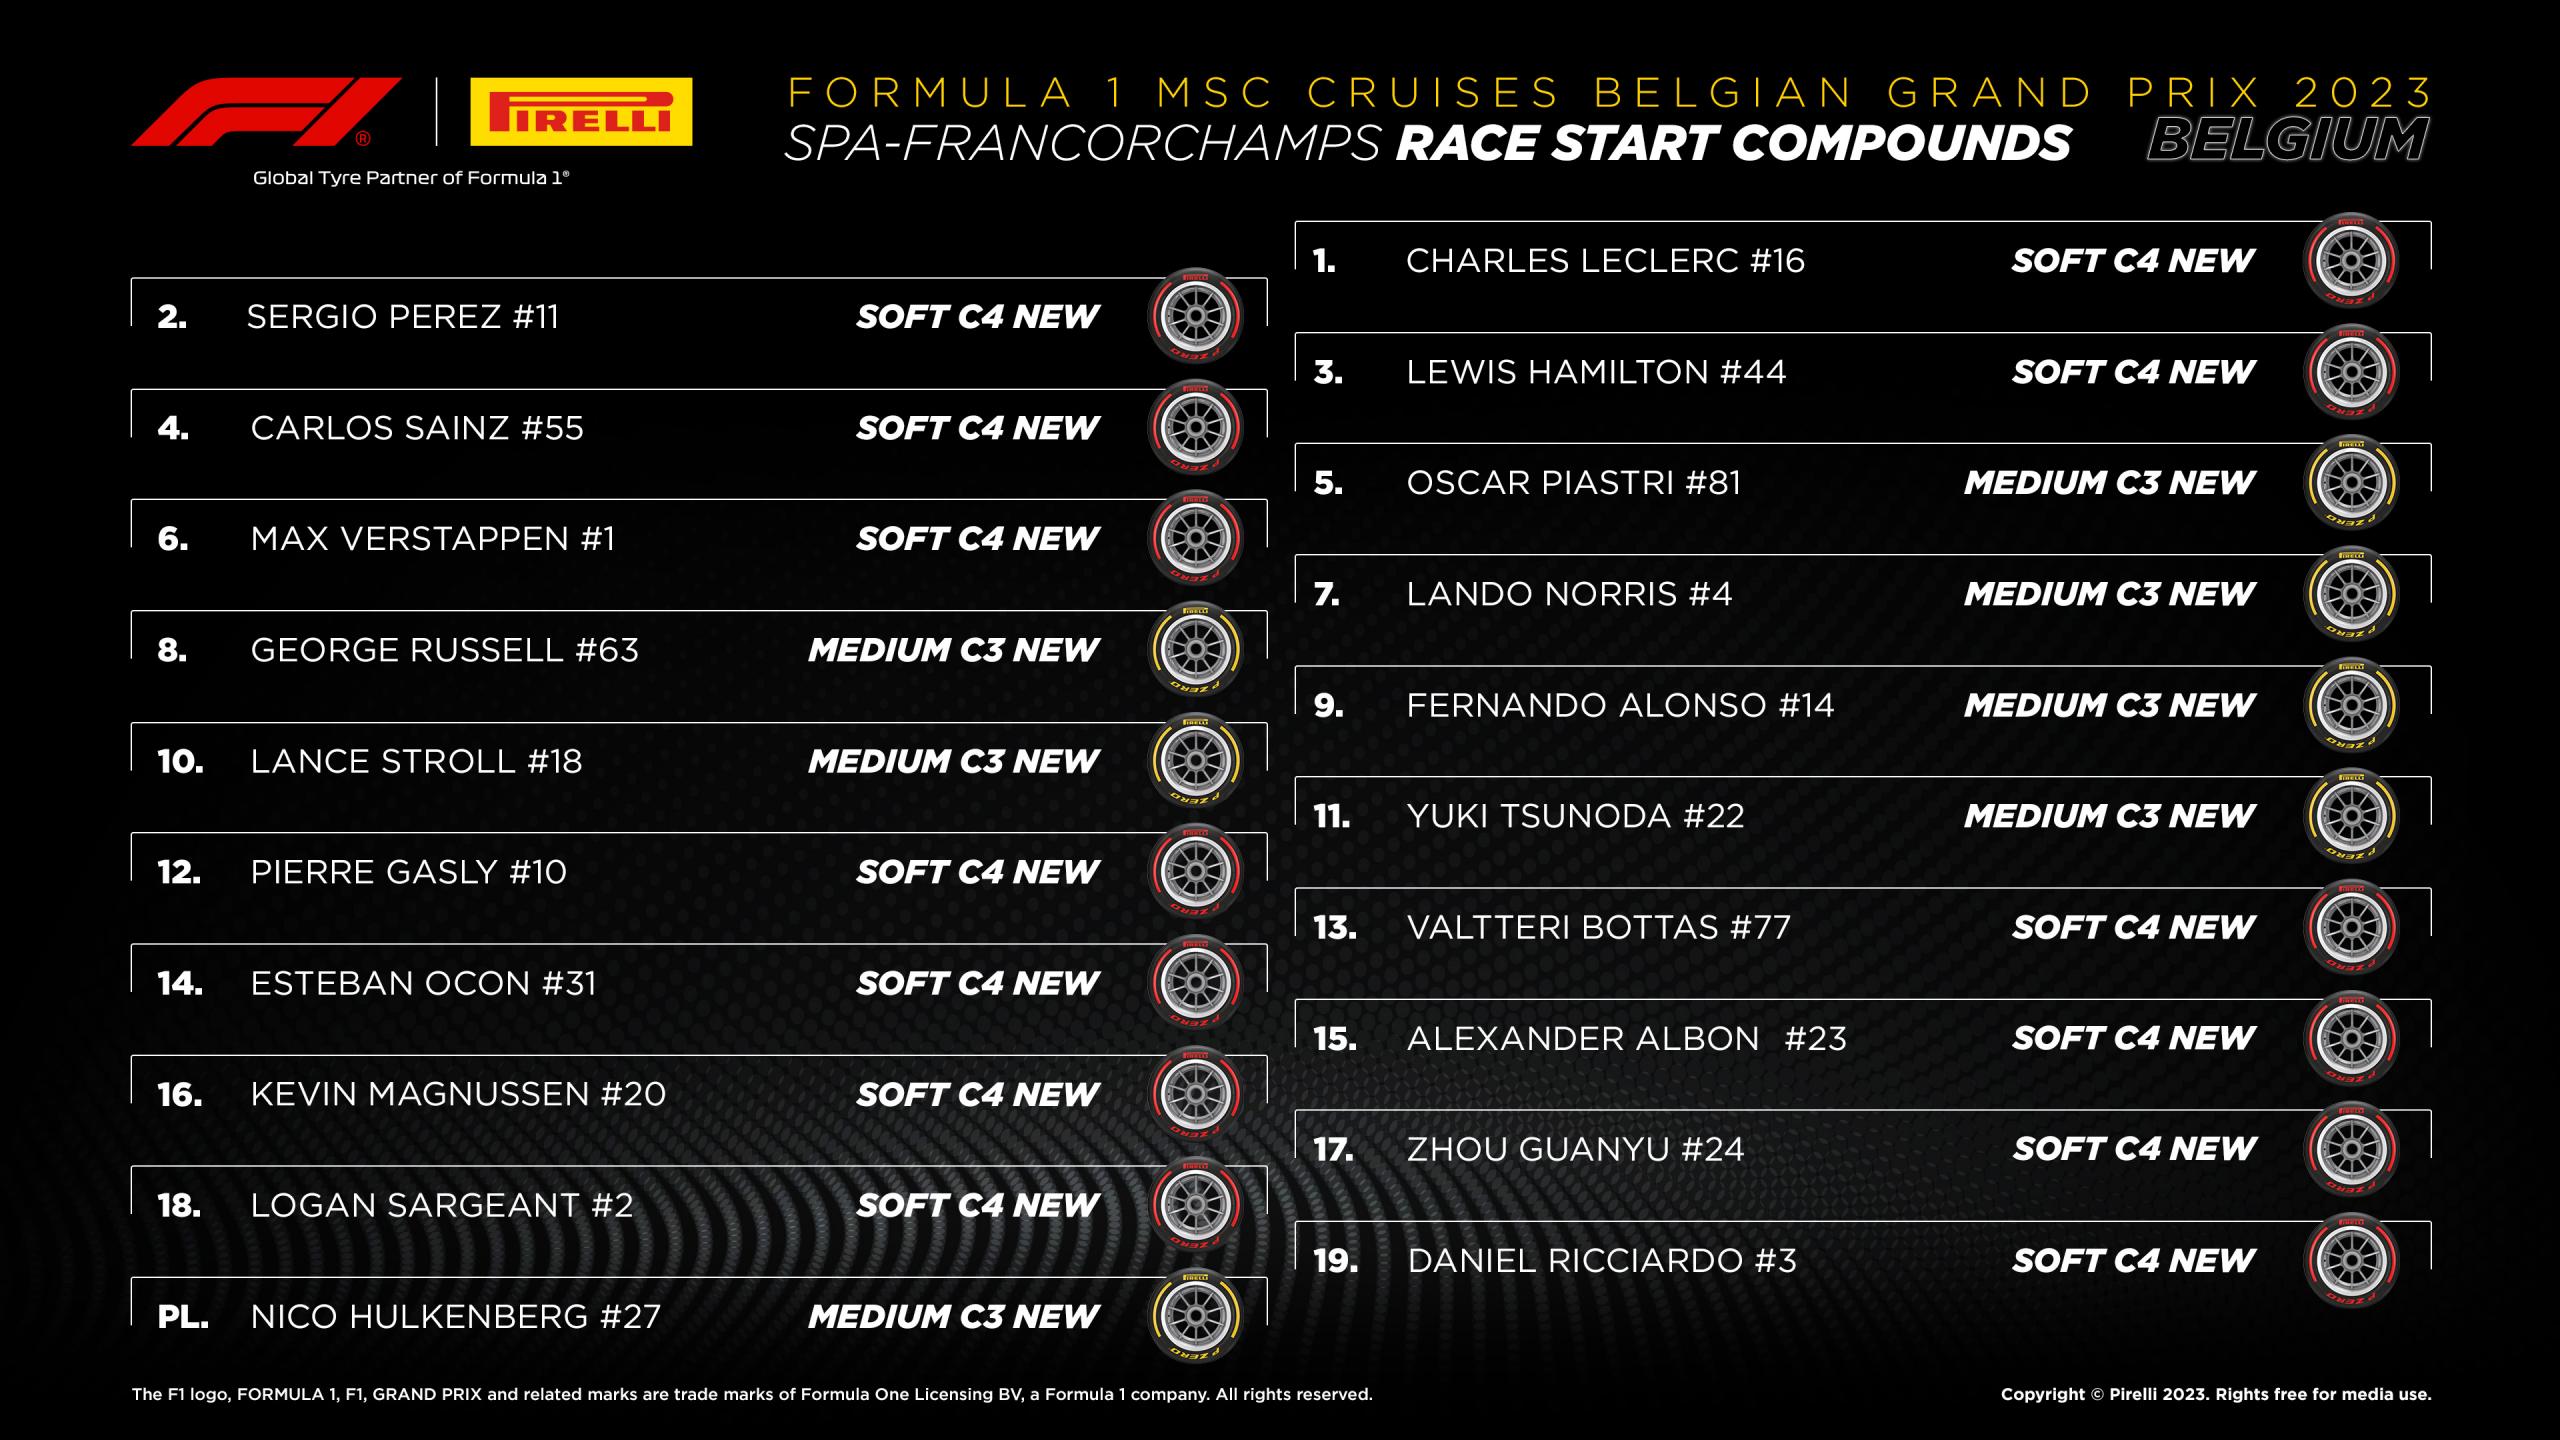This screenshot has height=1440, width=2560.
Task: Click the F1 logo
Action: pyautogui.click(x=265, y=112)
